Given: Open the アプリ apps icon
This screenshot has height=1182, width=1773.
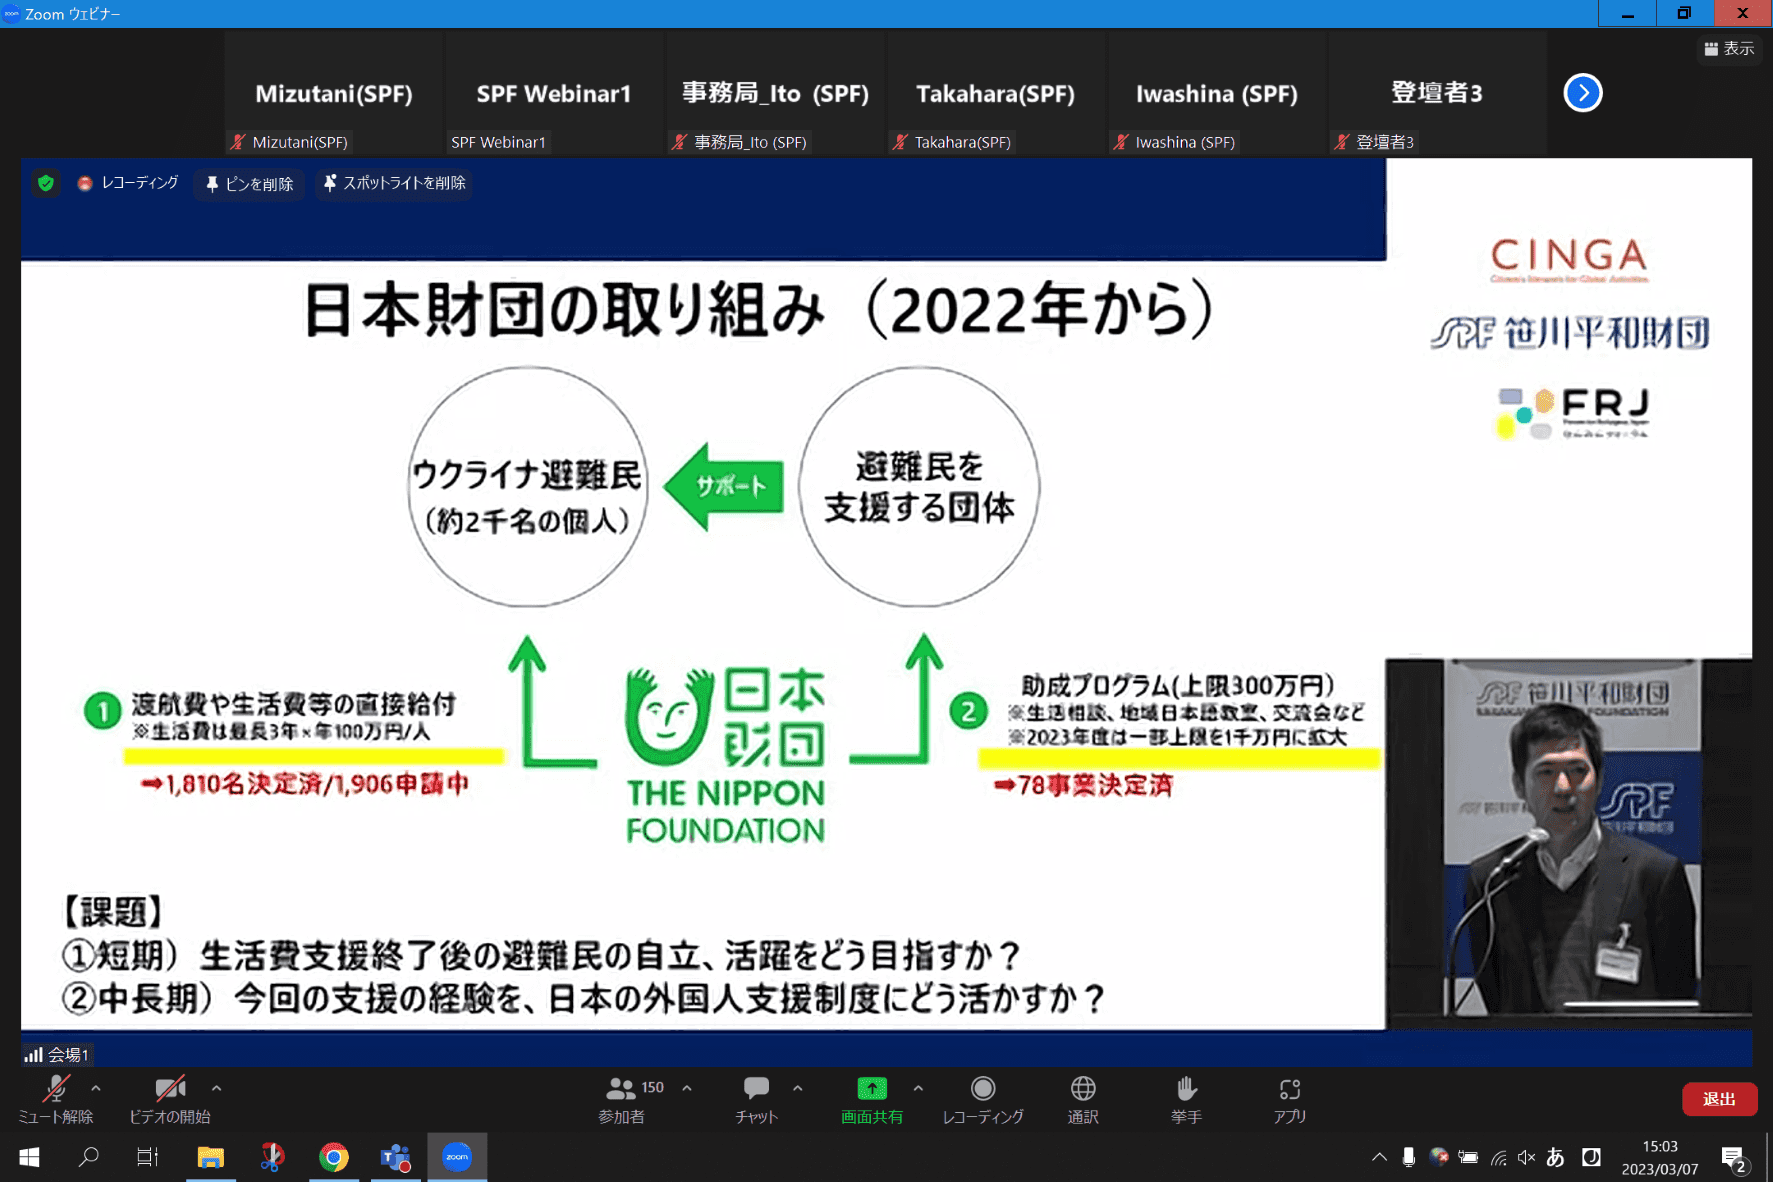Looking at the screenshot, I should (x=1290, y=1088).
